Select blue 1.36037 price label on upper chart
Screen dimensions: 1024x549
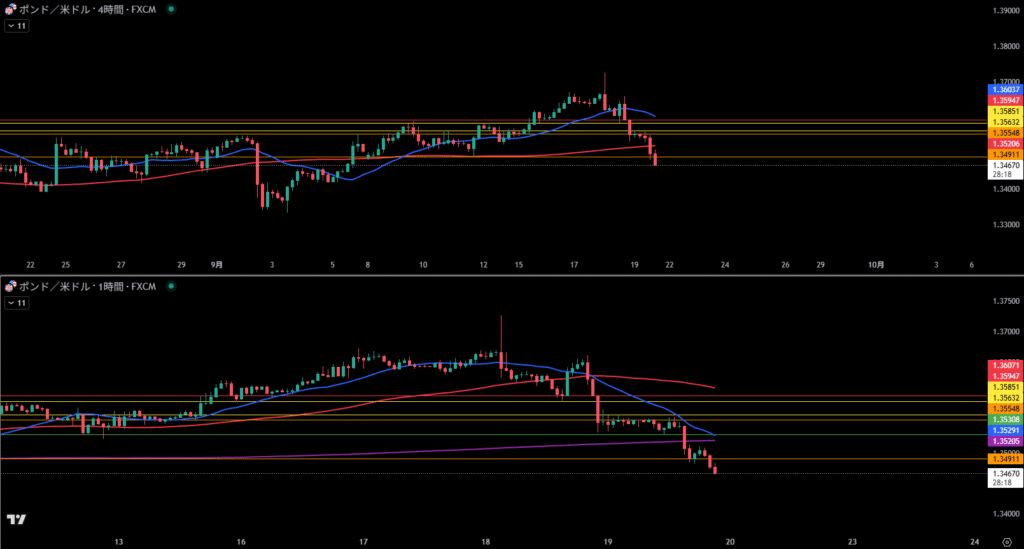pyautogui.click(x=1005, y=90)
